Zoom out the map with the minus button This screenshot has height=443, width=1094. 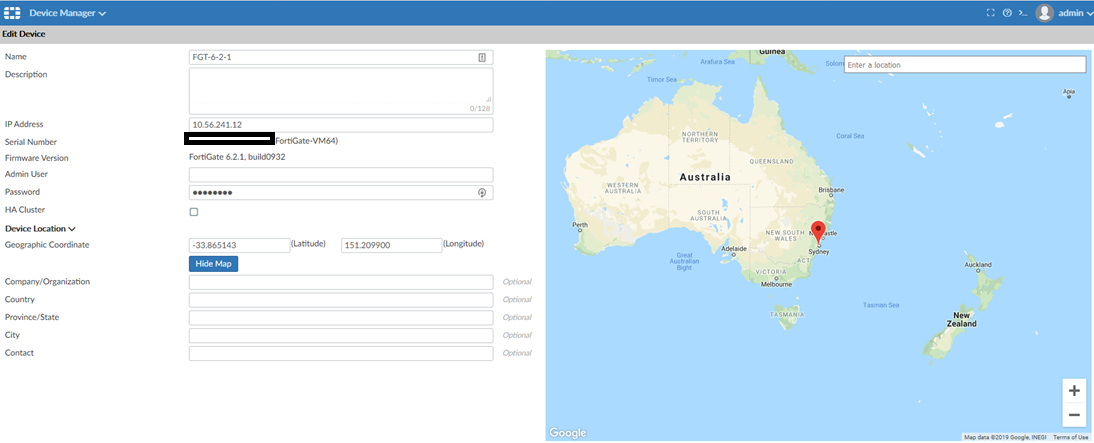point(1074,414)
